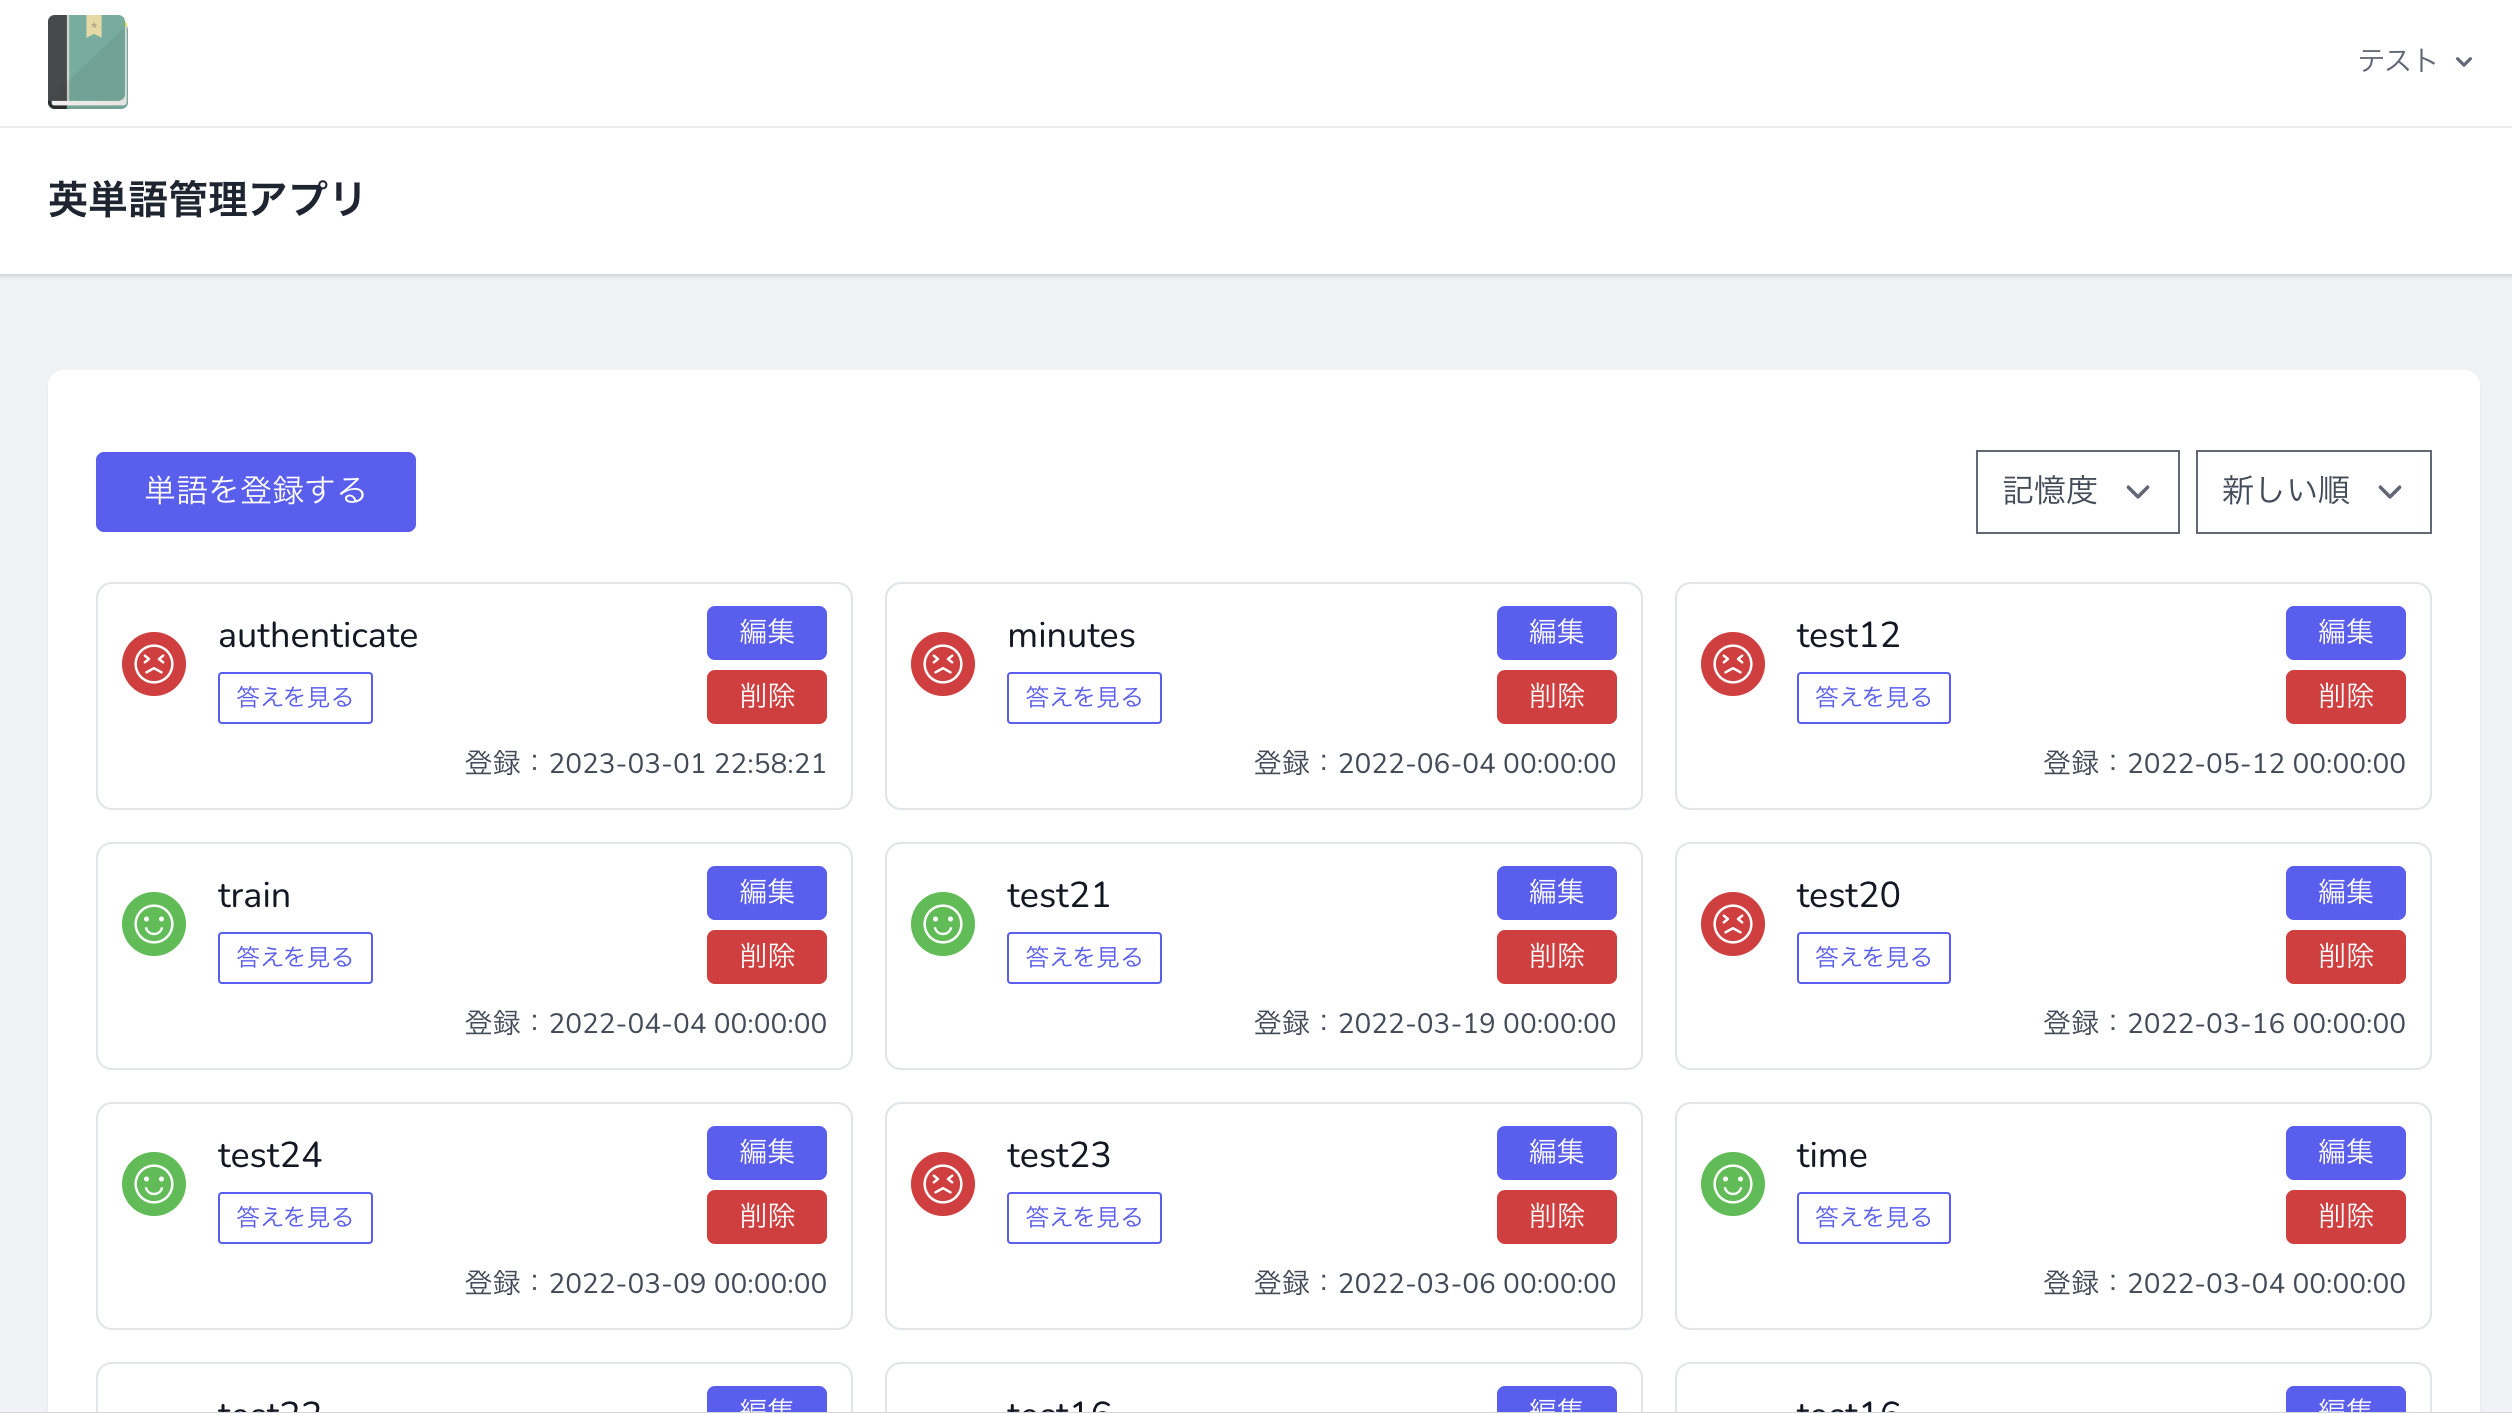Edit the test12 word card
Image resolution: width=2512 pixels, height=1413 pixels.
2346,632
